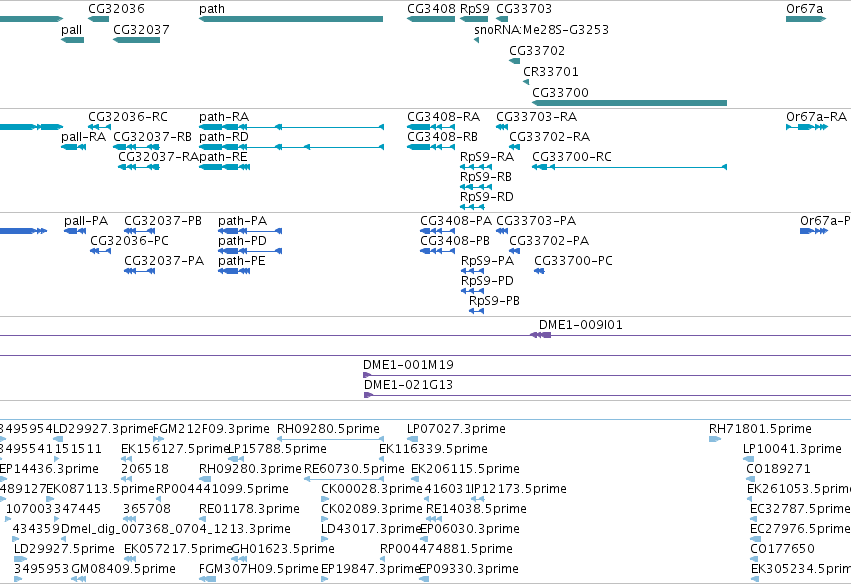Select the CG32037-PA protein feature

(x=139, y=271)
